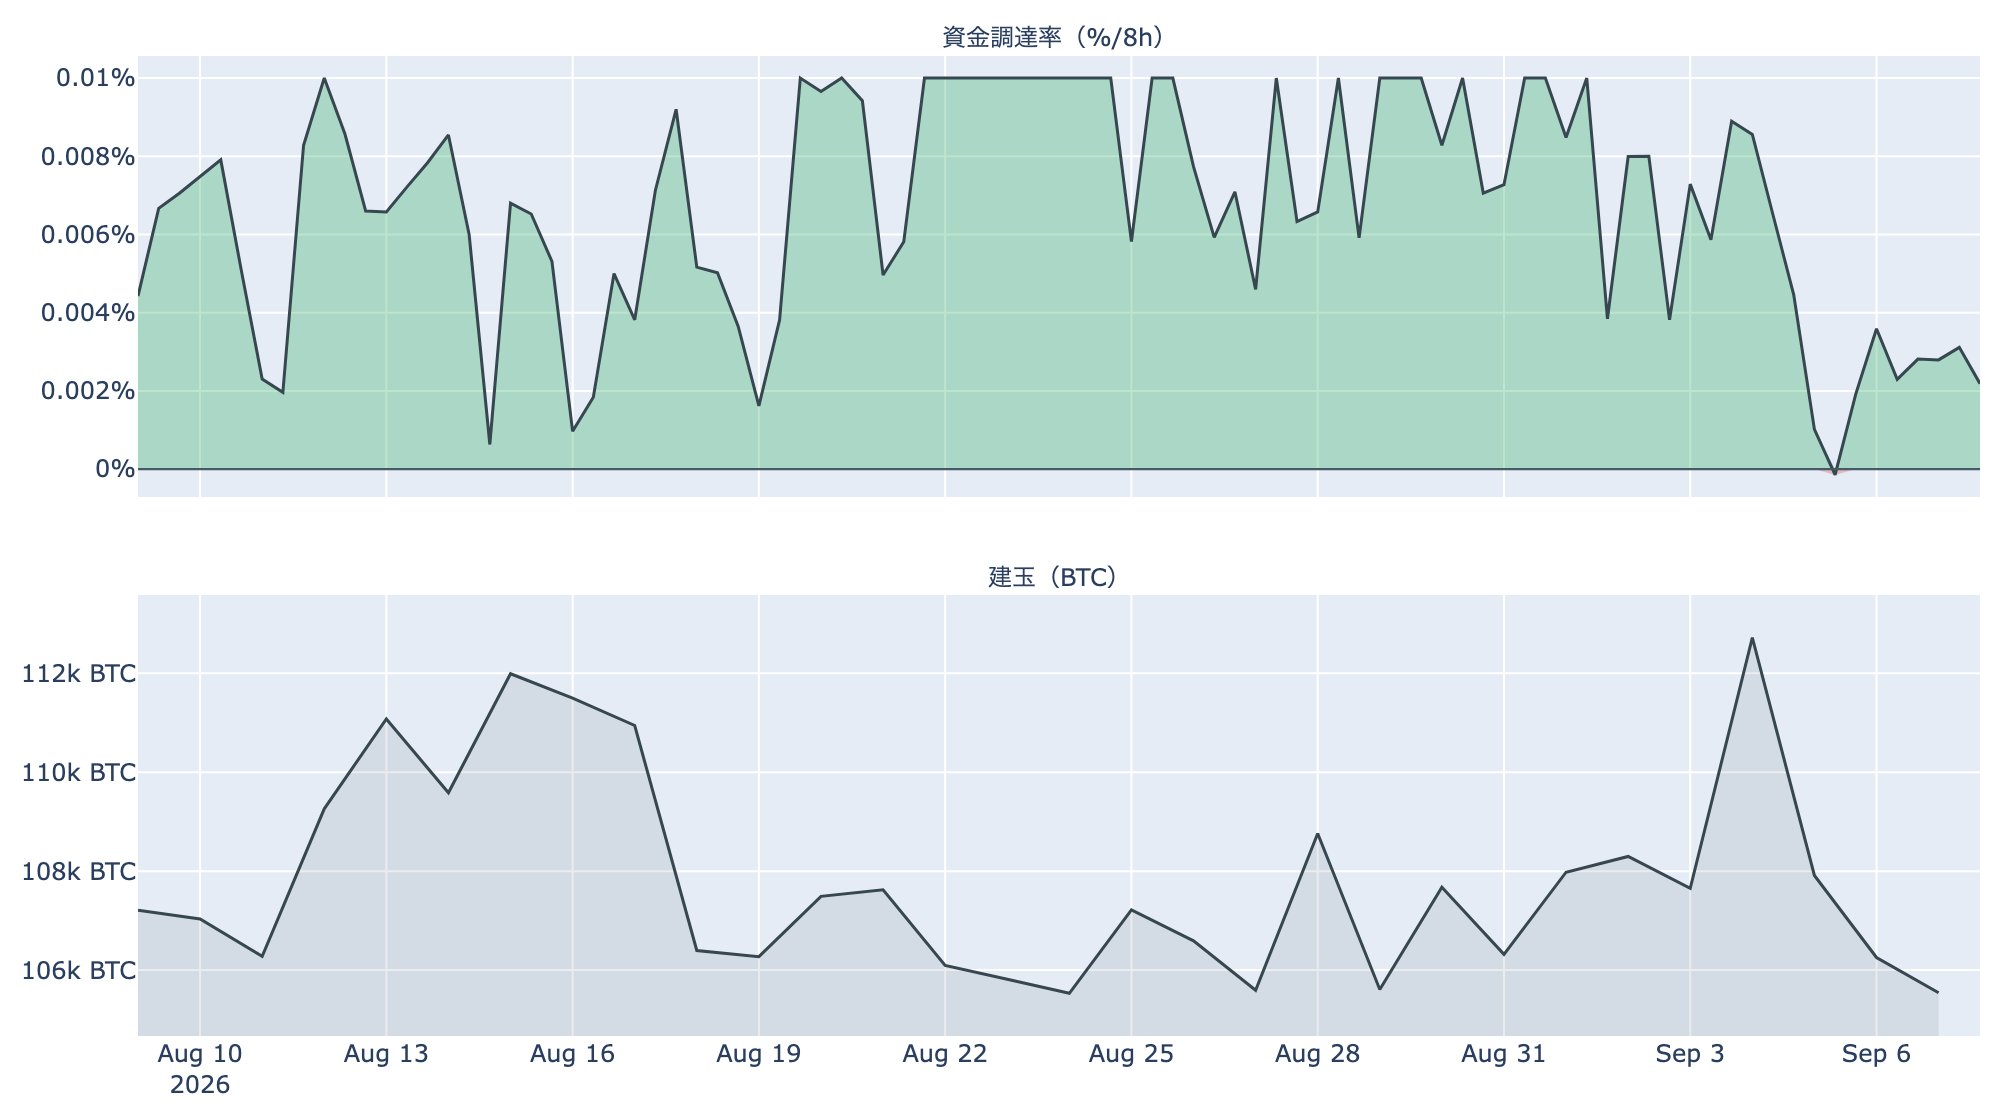Click the Aug 31 date label

pos(1504,1054)
